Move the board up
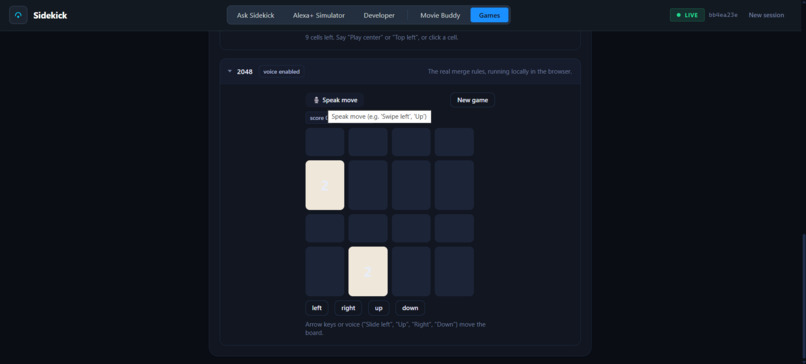This screenshot has width=806, height=364. click(379, 308)
